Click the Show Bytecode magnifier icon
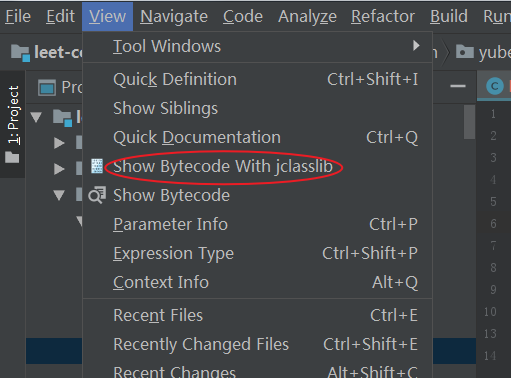The height and width of the screenshot is (378, 511). 97,195
